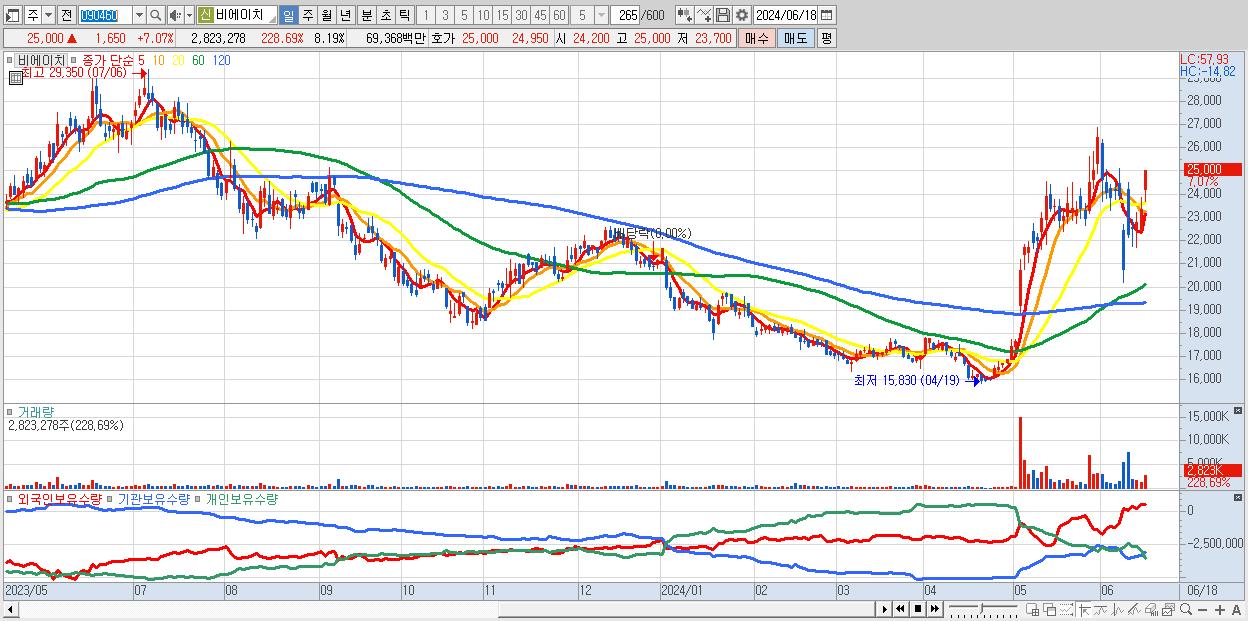
Task: Select the 10 interval toggle button
Action: coord(483,16)
